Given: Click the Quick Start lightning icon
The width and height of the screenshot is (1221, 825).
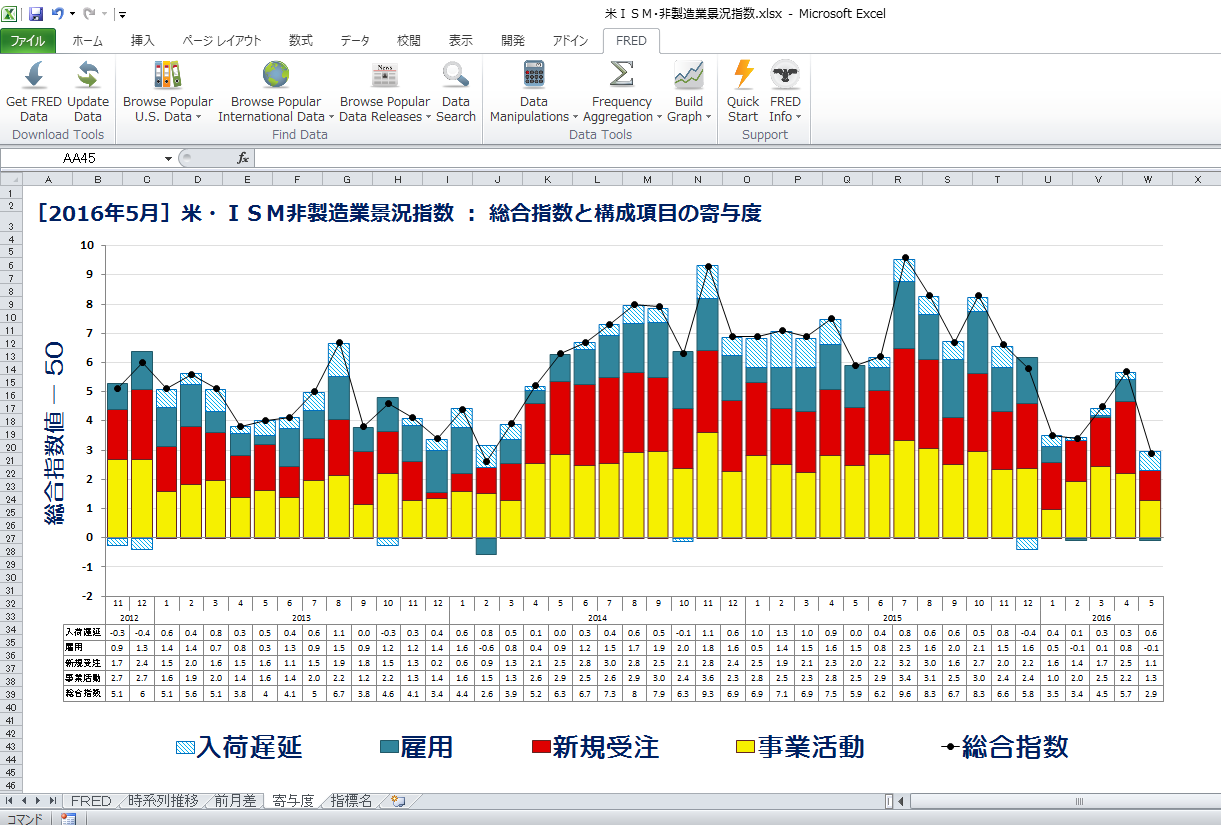Looking at the screenshot, I should pyautogui.click(x=743, y=76).
